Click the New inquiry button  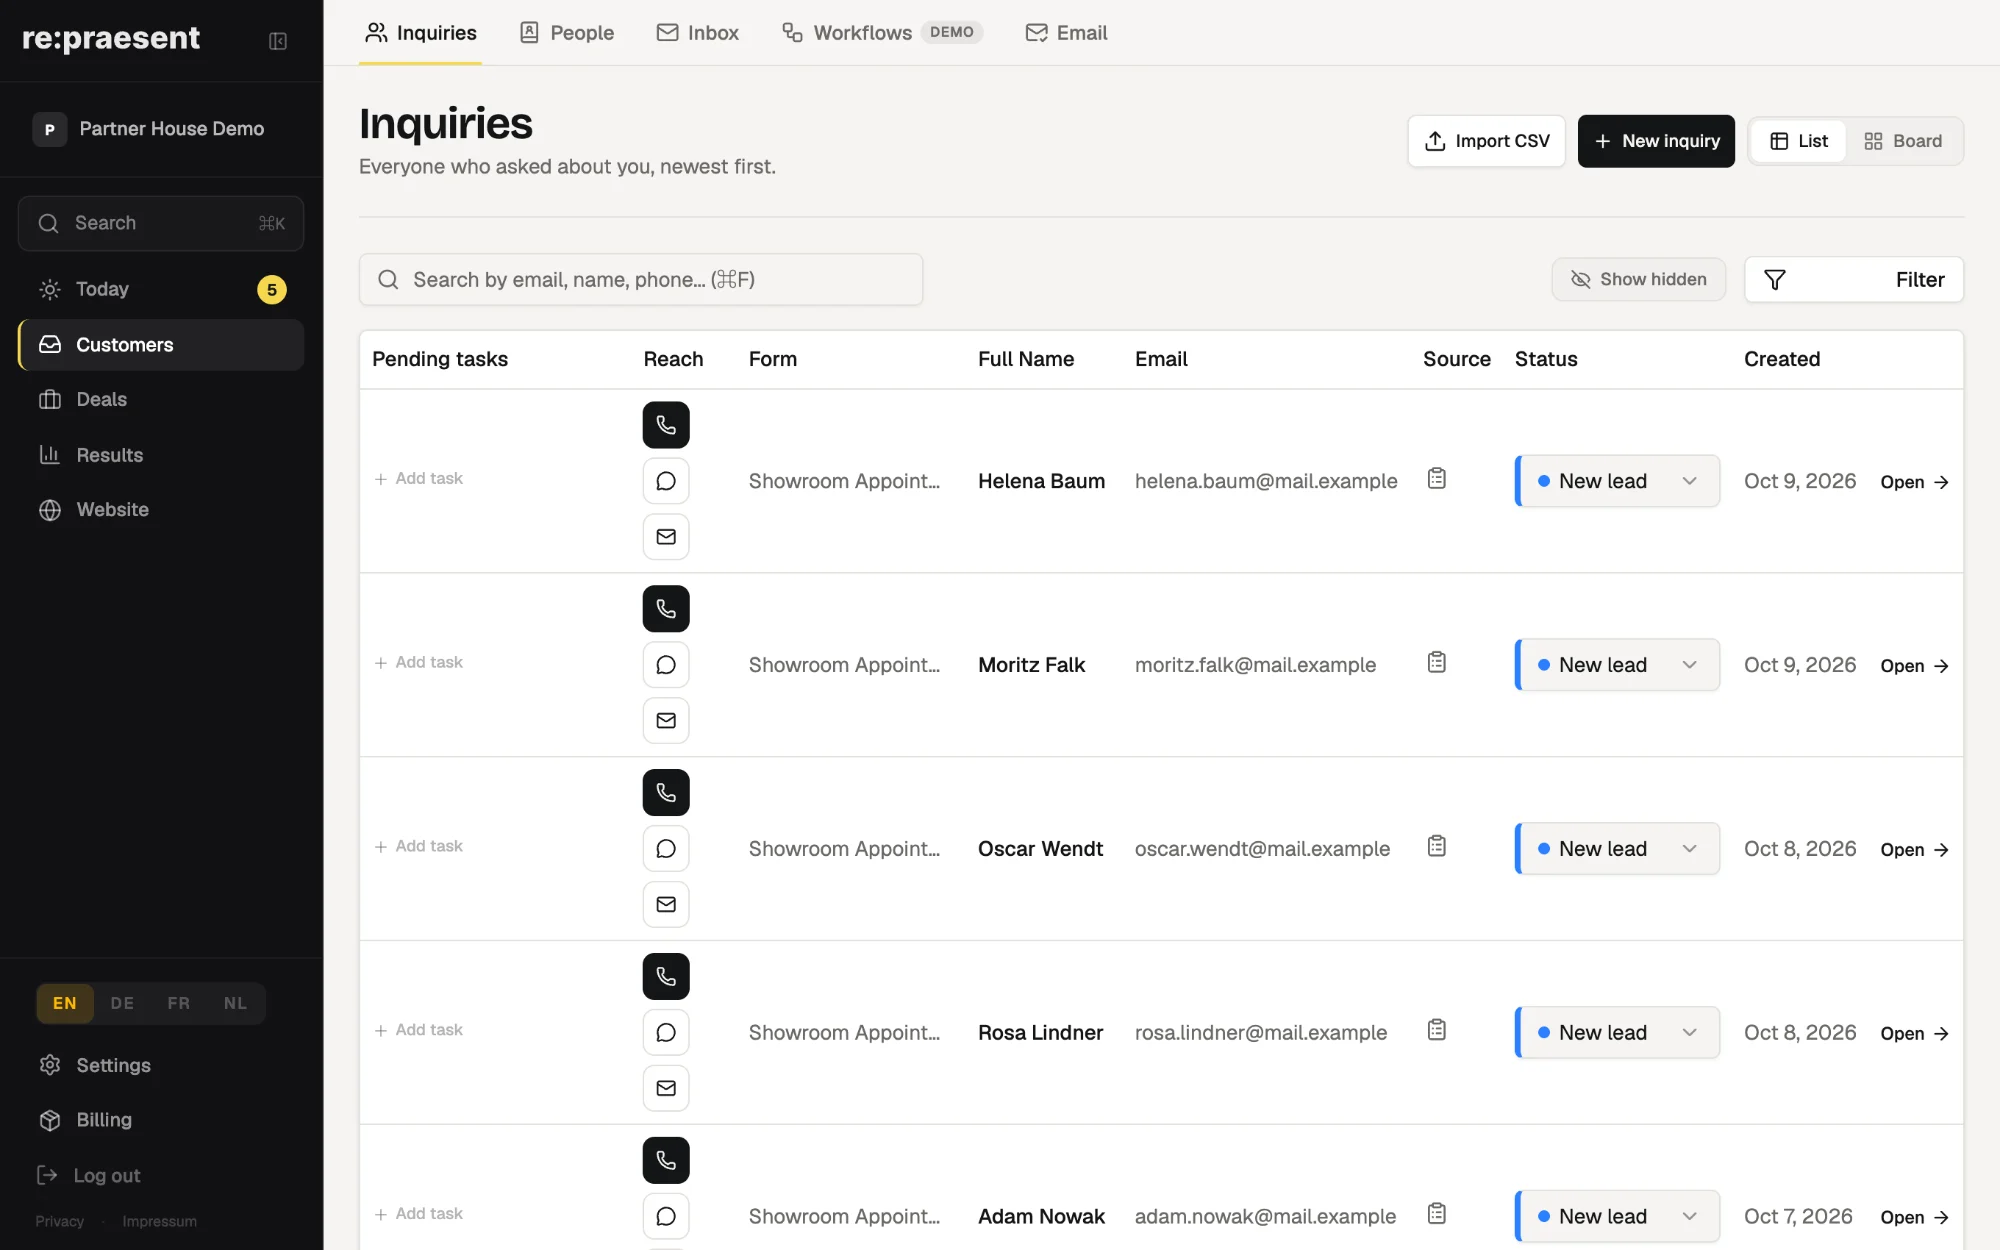[x=1656, y=141]
